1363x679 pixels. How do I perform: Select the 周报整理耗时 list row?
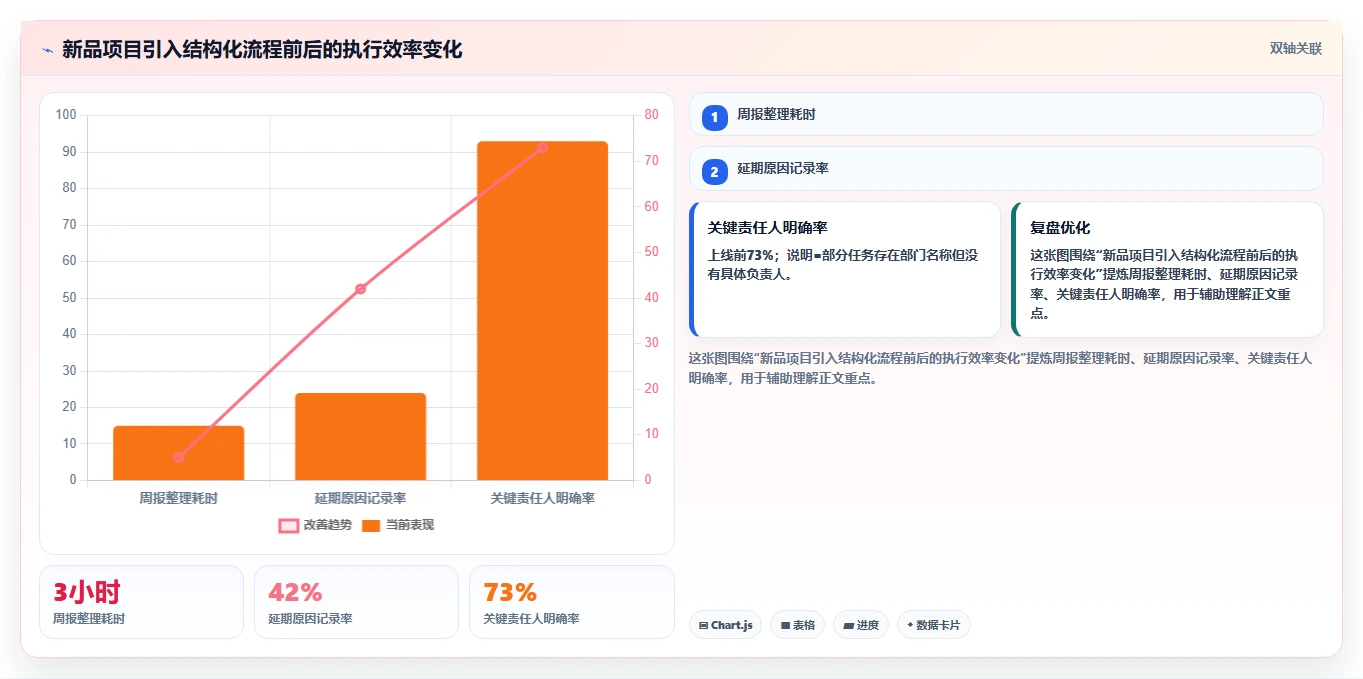1006,114
